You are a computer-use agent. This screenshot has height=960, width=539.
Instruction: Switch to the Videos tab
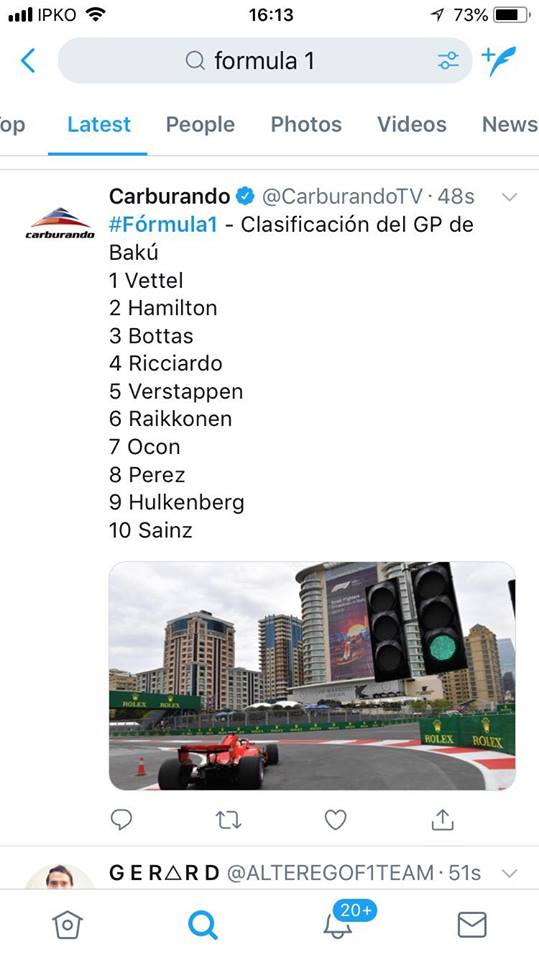click(412, 124)
